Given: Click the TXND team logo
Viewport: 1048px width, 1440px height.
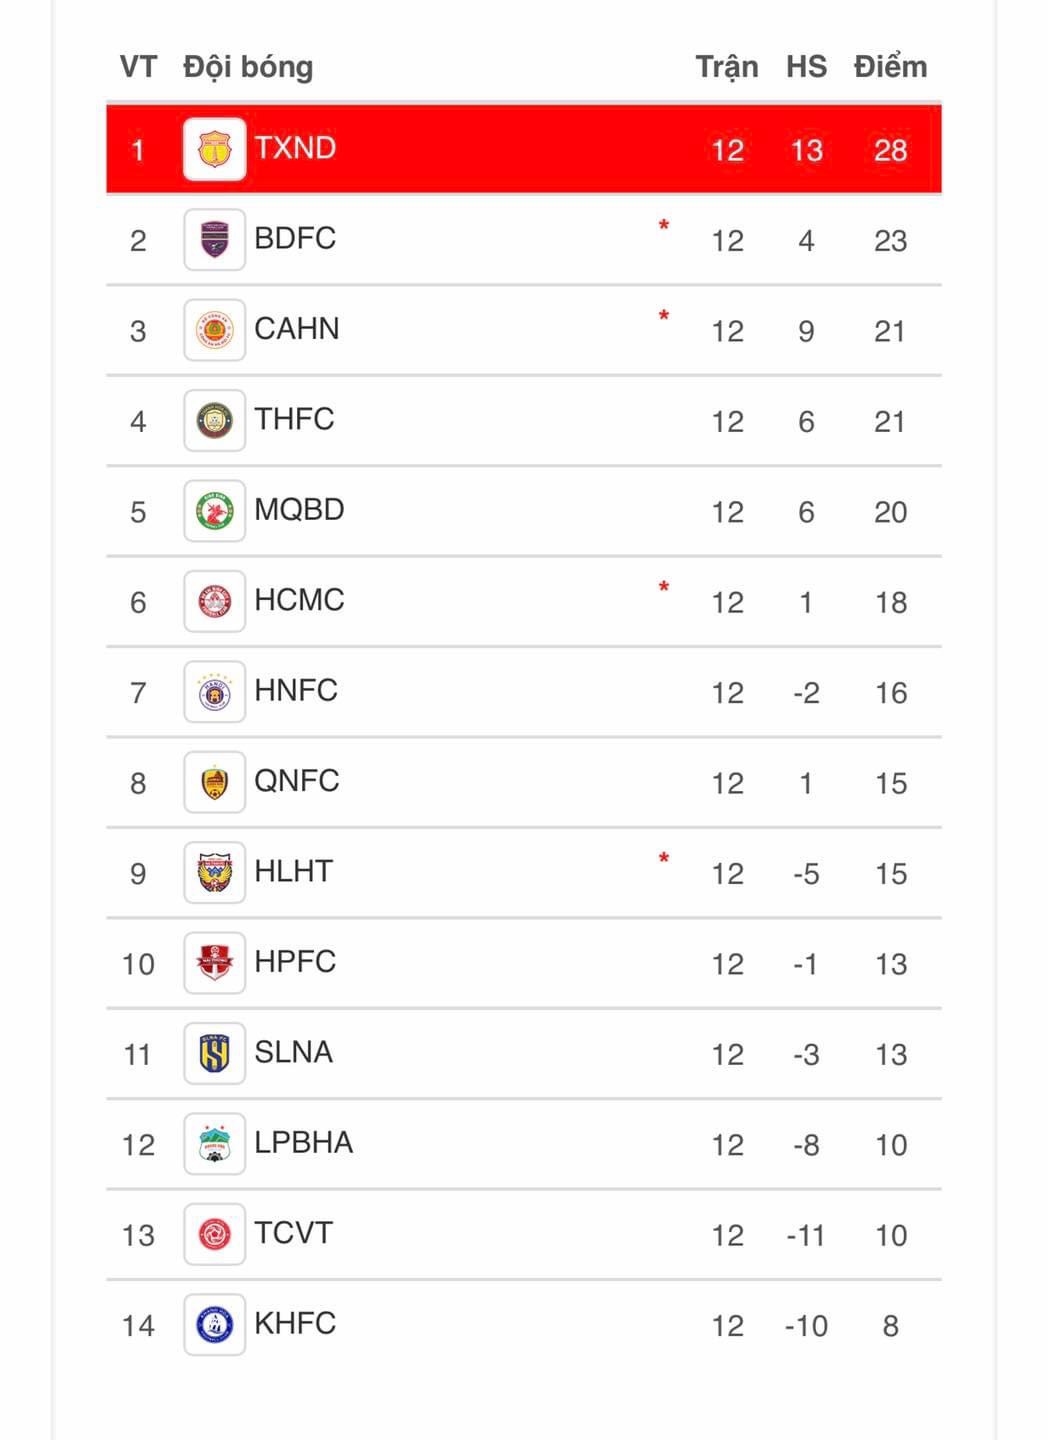Looking at the screenshot, I should coord(214,150).
